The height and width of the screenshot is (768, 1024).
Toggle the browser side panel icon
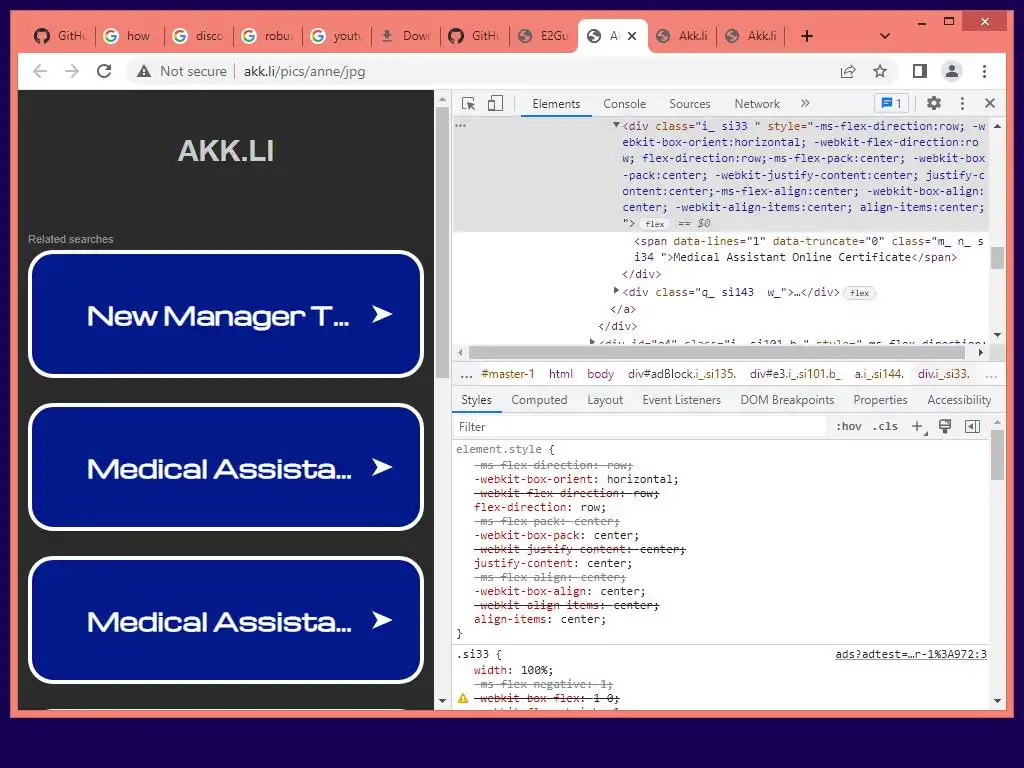point(920,71)
